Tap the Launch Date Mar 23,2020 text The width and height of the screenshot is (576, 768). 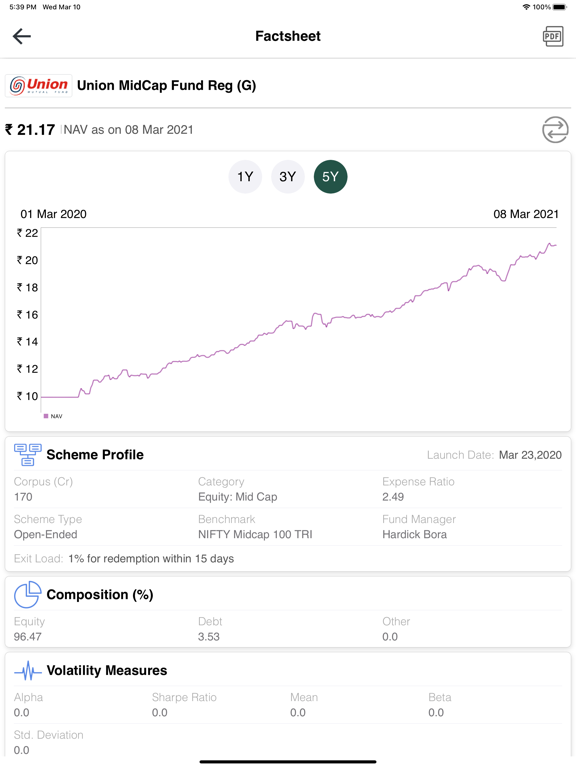point(530,455)
